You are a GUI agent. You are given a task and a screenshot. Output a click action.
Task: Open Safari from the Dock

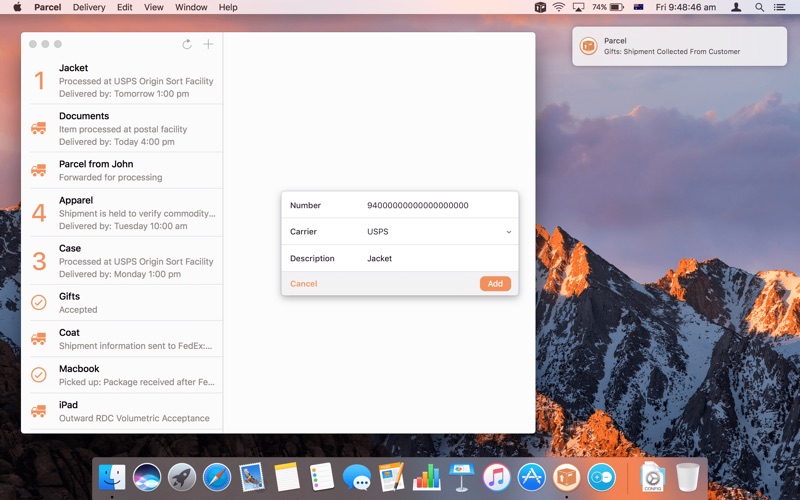click(x=217, y=477)
